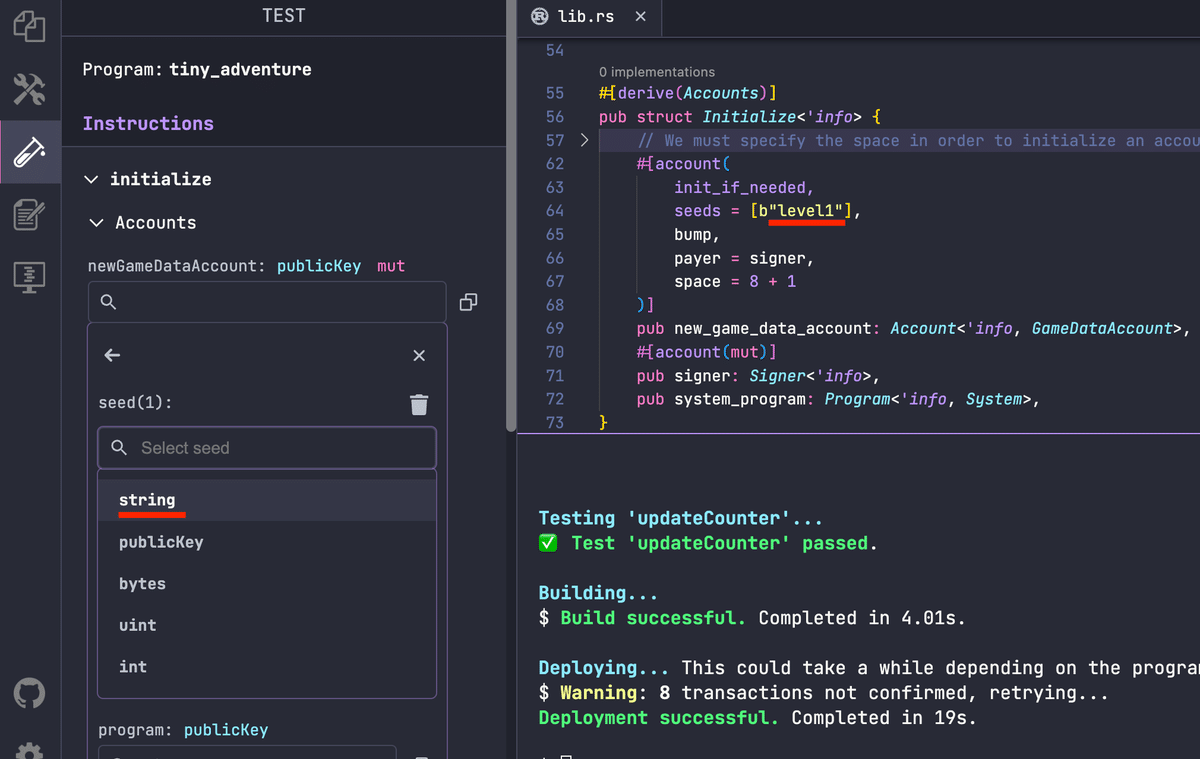
Task: Close the lib.rs editor tab
Action: 641,16
